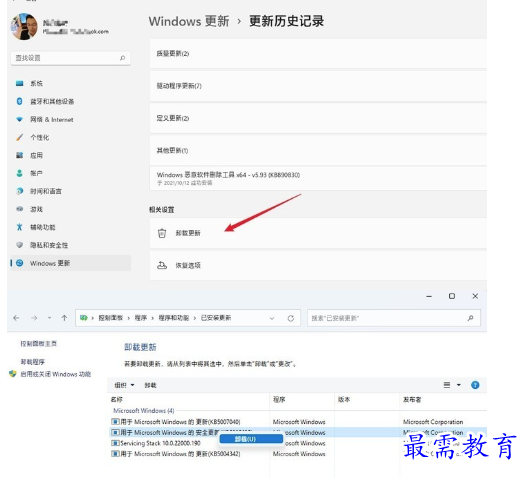The width and height of the screenshot is (525, 478).
Task: Click magnifier icon in installed updates search
Action: (470, 318)
